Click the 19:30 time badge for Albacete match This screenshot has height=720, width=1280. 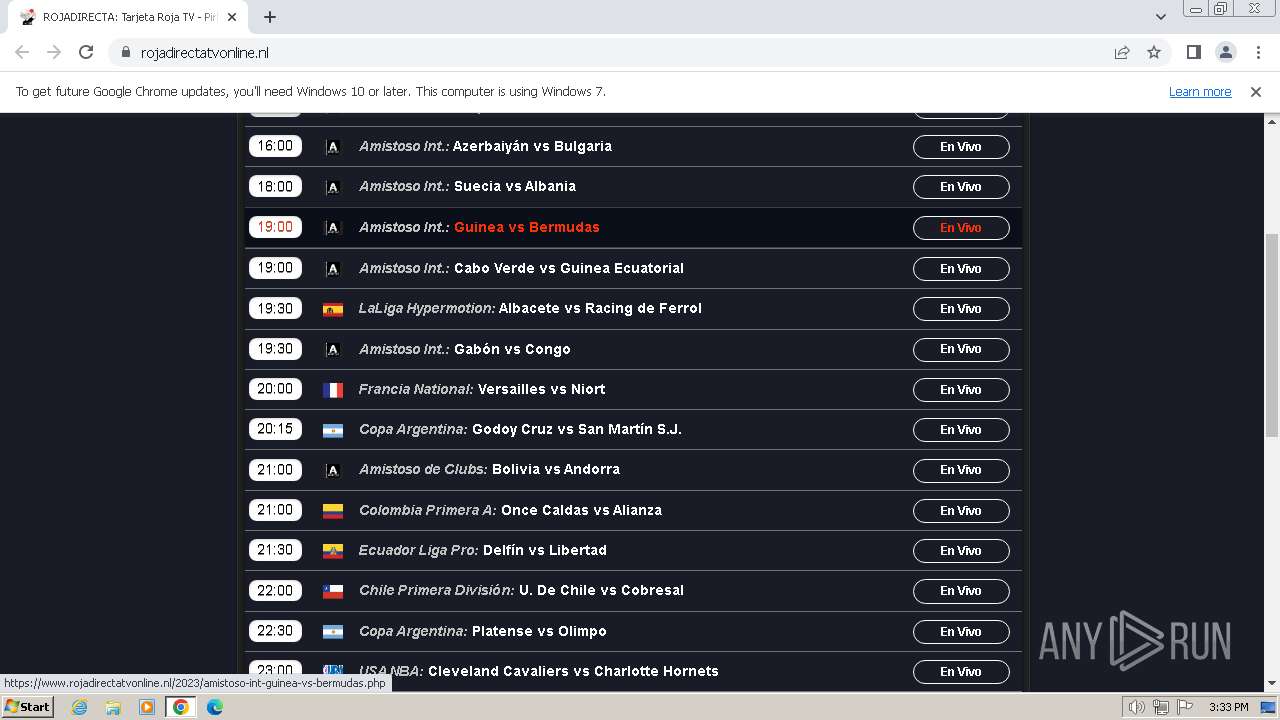point(275,308)
